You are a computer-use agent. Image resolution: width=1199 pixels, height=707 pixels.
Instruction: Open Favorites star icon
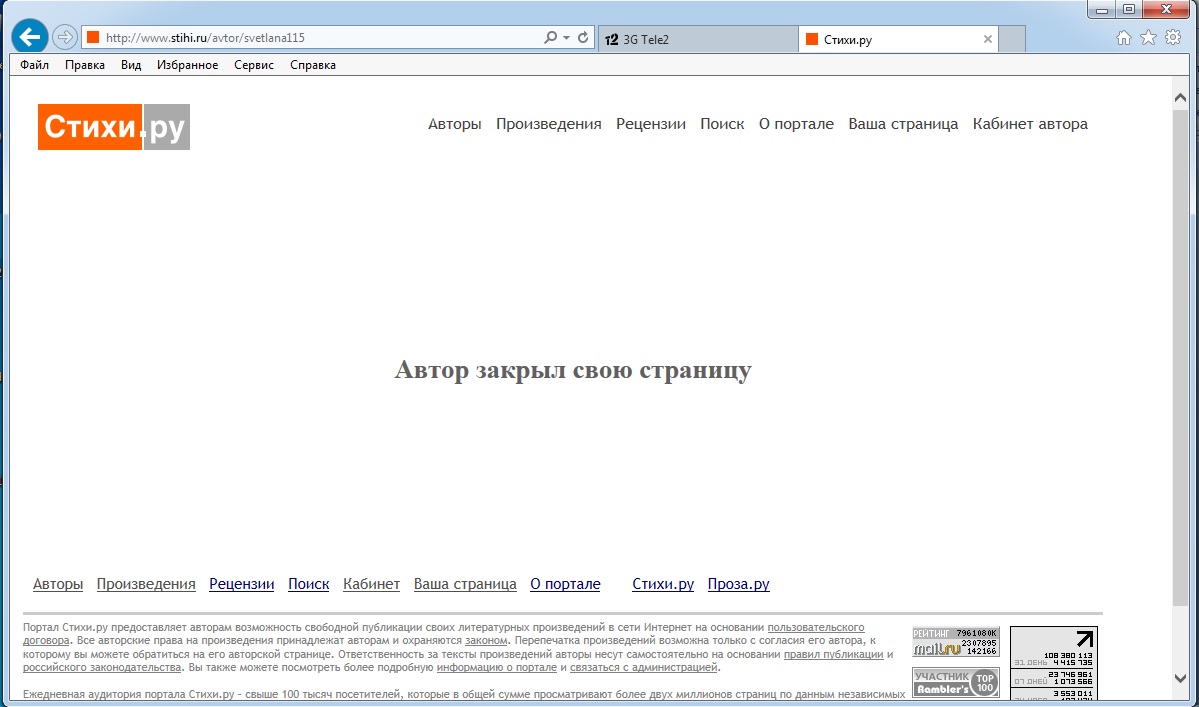1148,38
